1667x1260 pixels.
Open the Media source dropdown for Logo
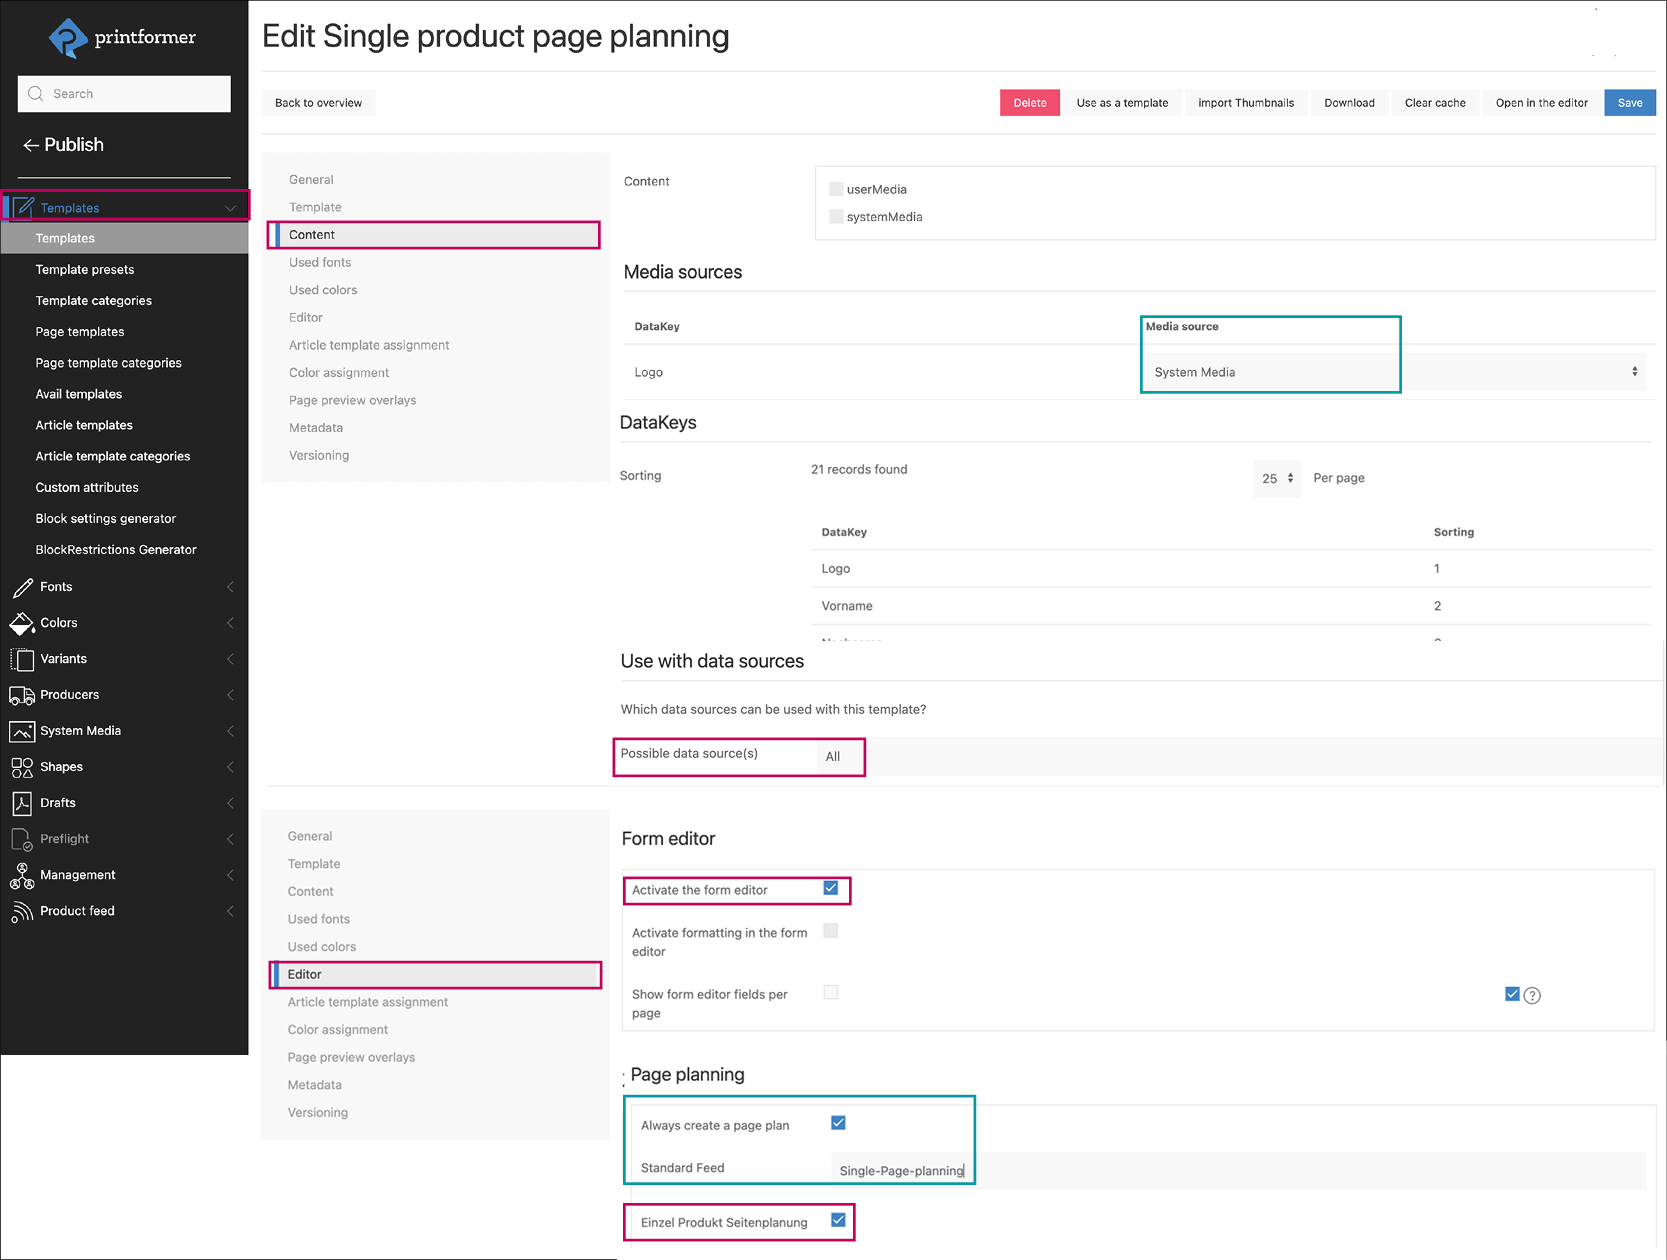pyautogui.click(x=1634, y=371)
